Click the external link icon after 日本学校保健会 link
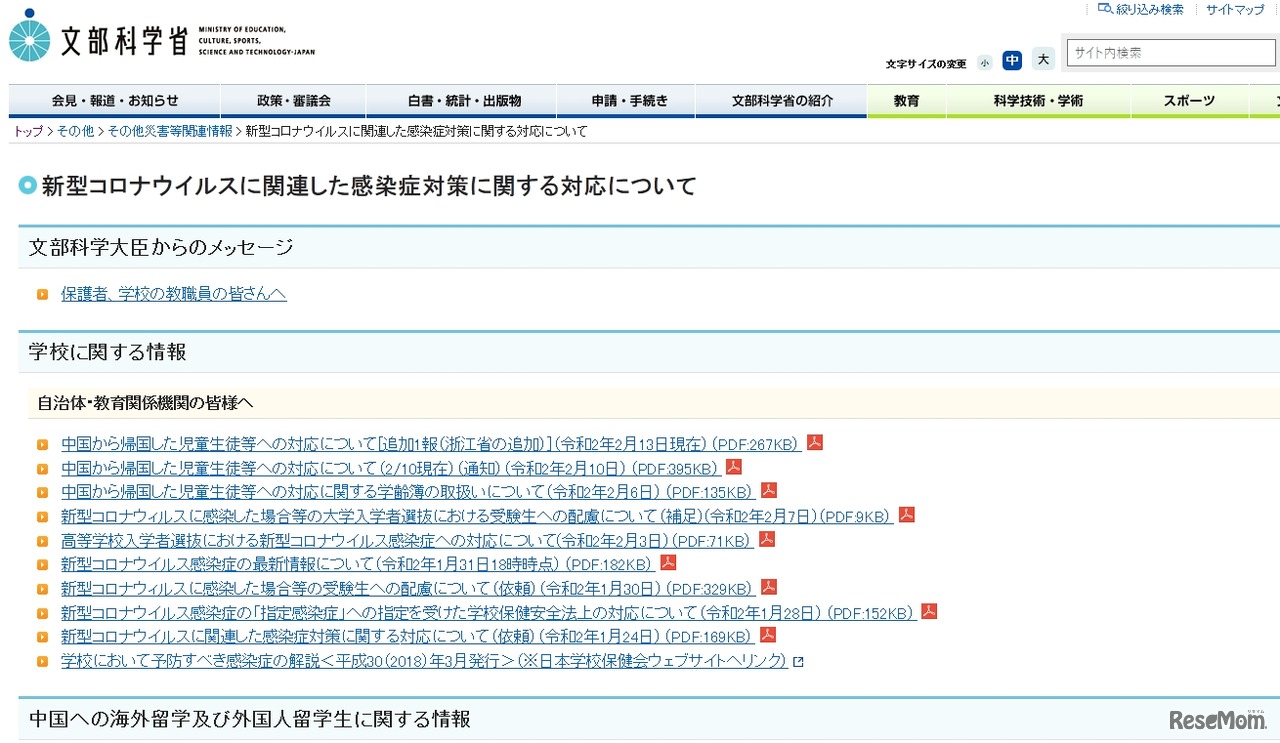This screenshot has height=743, width=1280. point(797,660)
